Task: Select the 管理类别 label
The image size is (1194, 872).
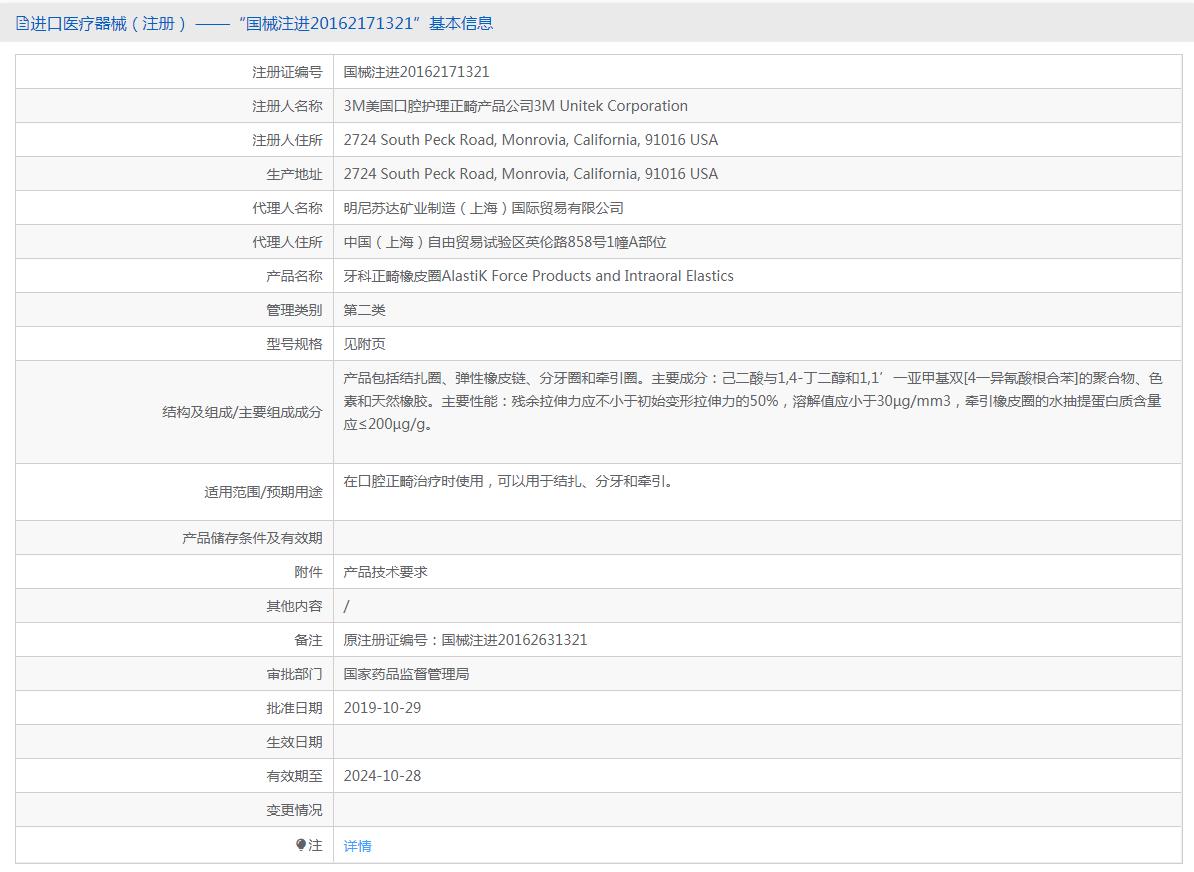Action: pyautogui.click(x=294, y=310)
